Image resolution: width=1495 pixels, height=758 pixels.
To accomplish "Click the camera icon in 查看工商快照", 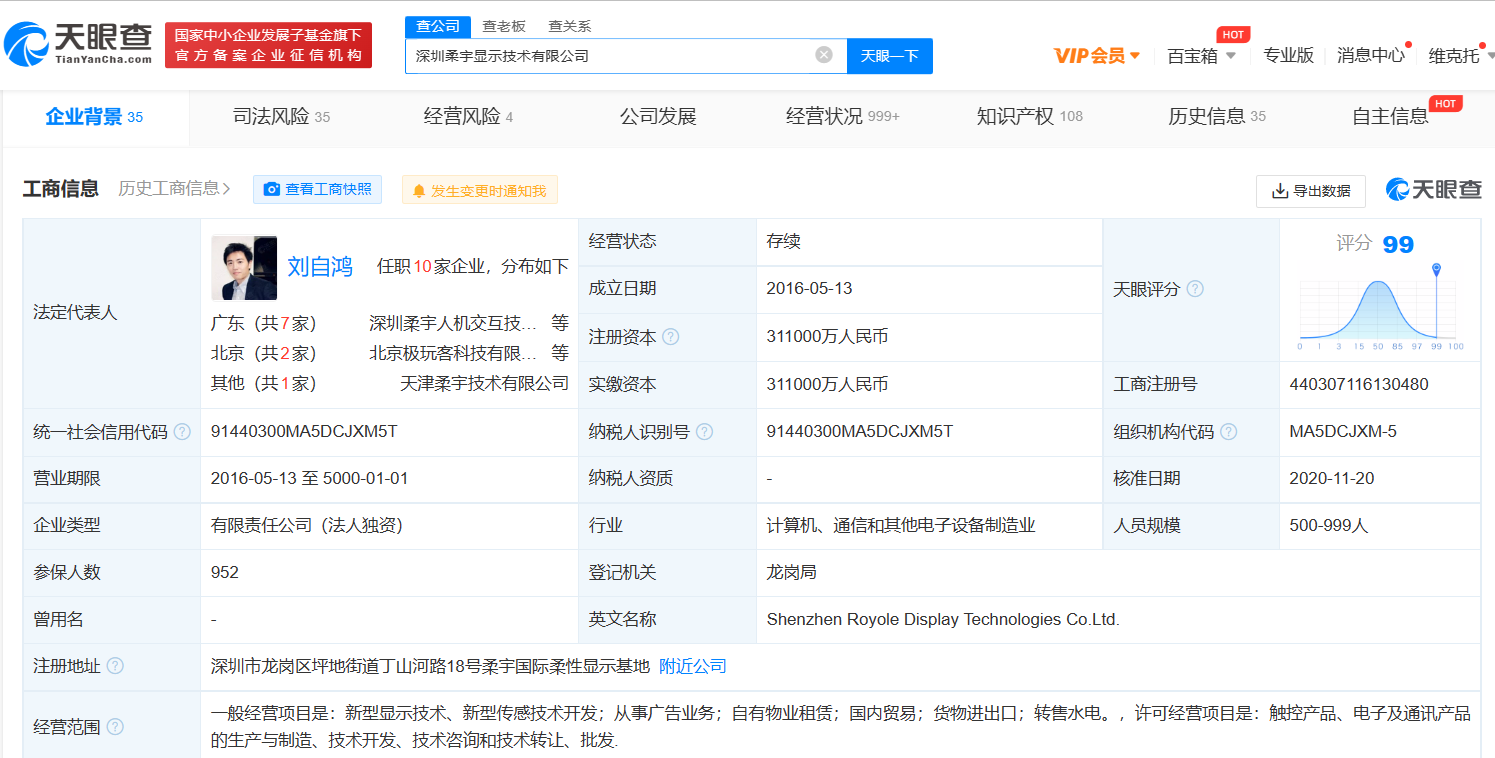I will [x=272, y=190].
